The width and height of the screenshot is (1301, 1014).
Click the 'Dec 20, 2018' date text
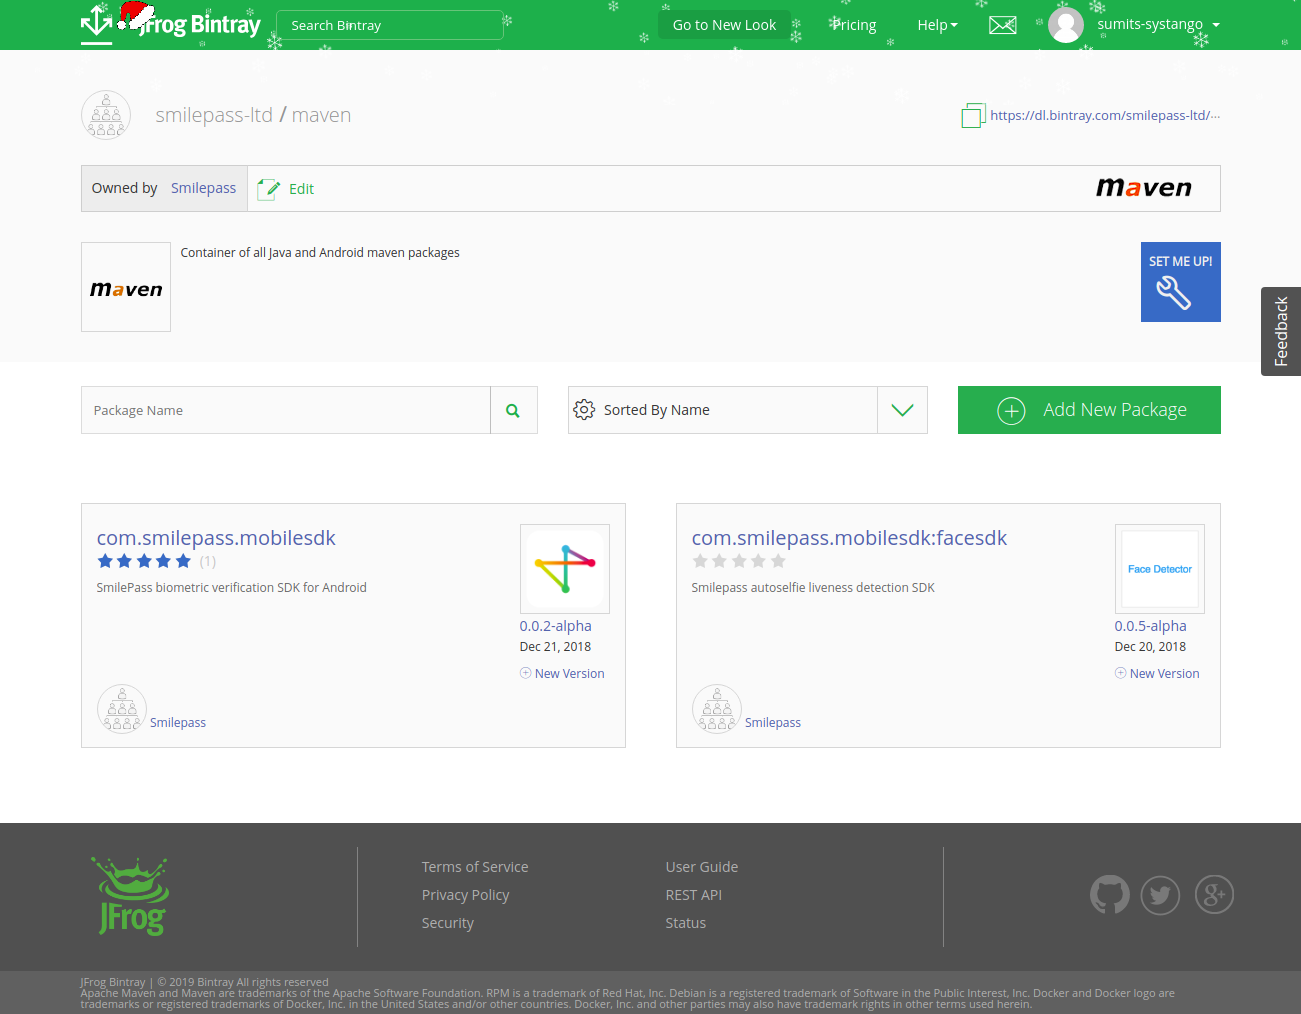click(x=1150, y=647)
